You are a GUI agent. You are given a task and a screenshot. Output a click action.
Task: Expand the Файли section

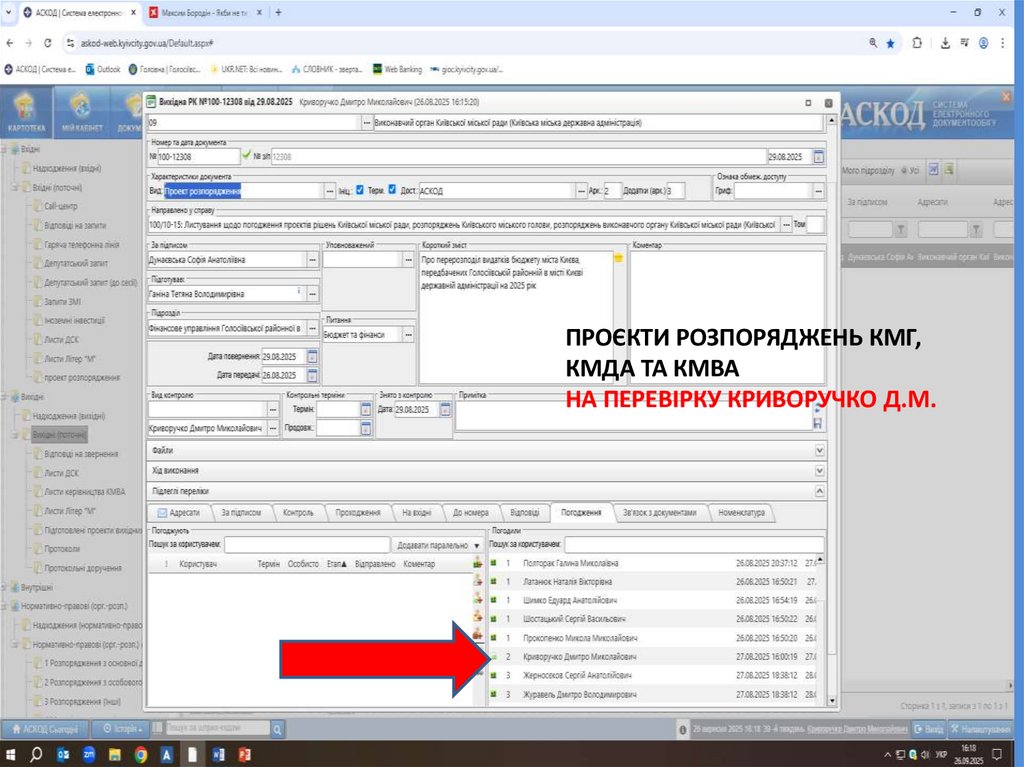pyautogui.click(x=820, y=450)
